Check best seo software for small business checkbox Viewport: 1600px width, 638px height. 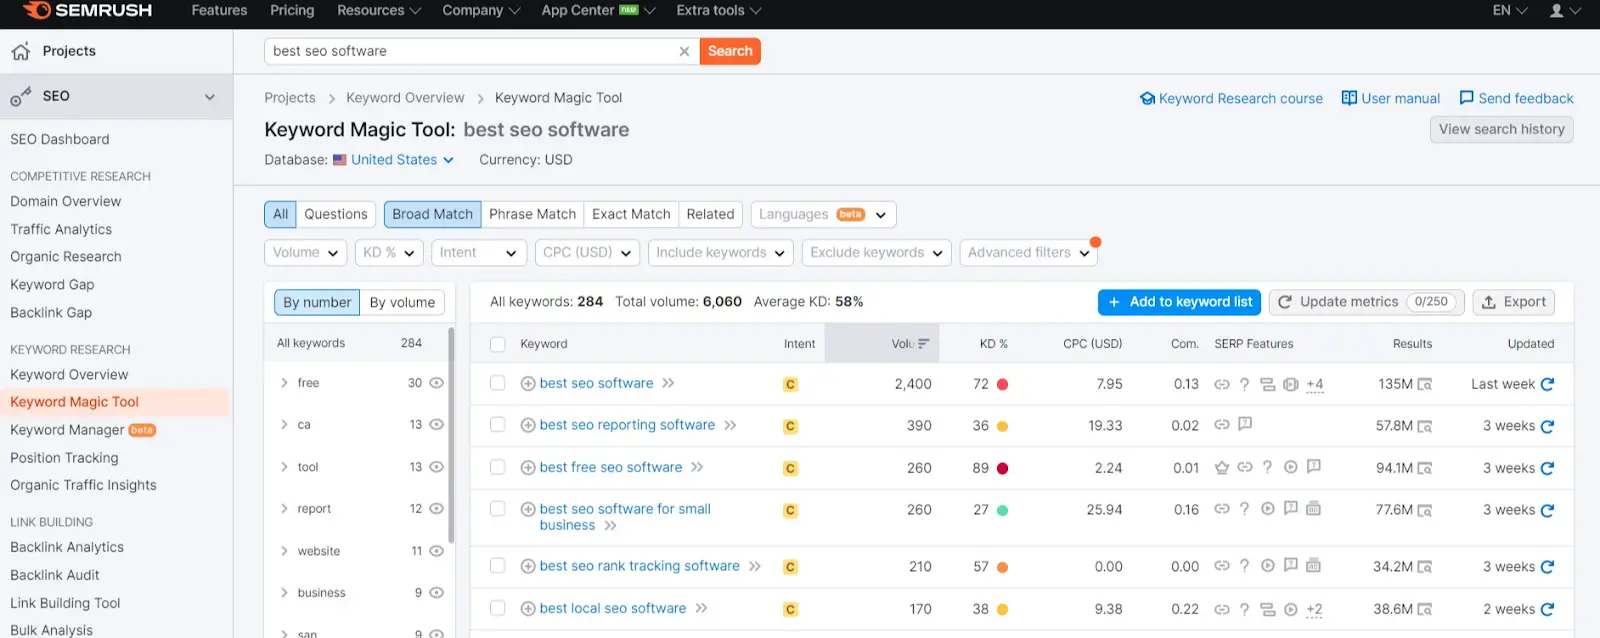pyautogui.click(x=497, y=509)
